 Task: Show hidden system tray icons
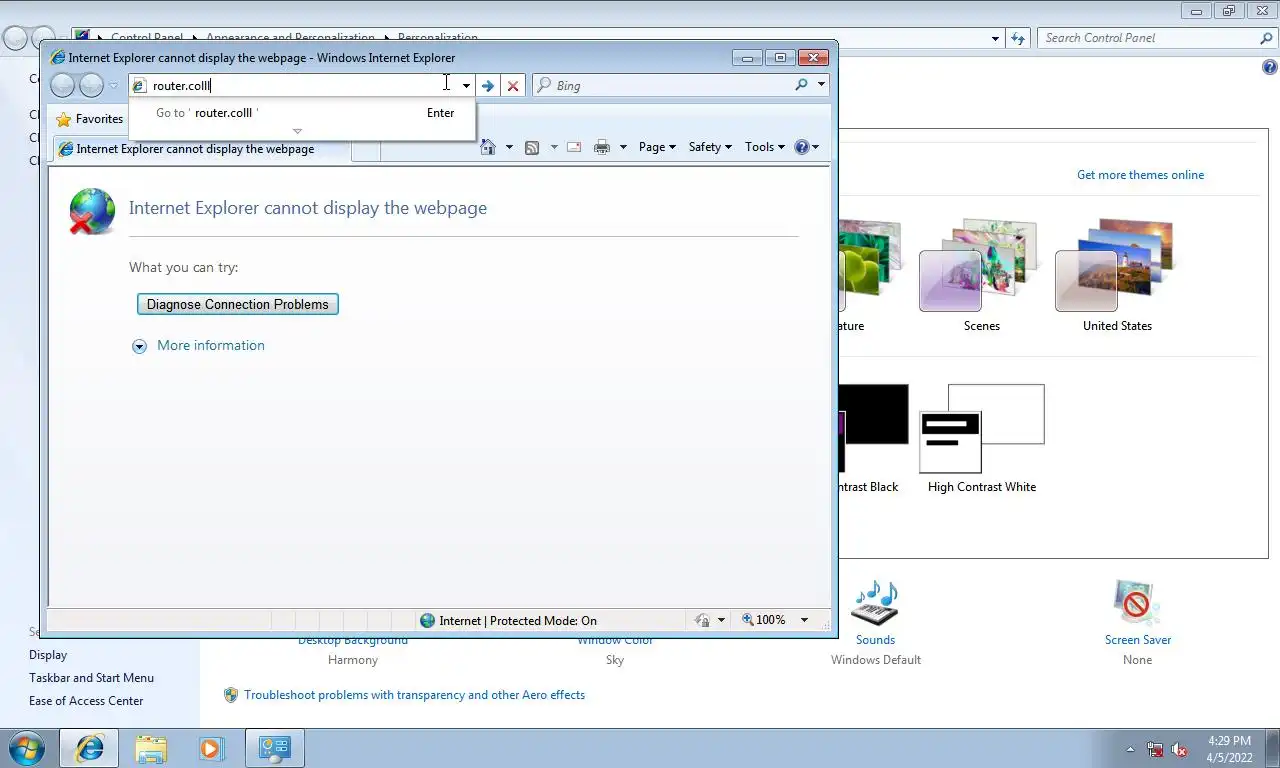[1131, 749]
